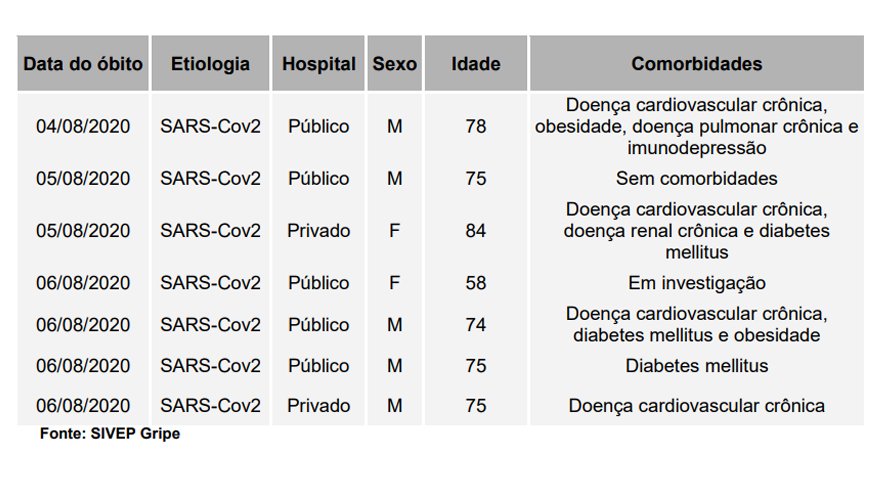Select the age cell showing 78
Screen dimensions: 880x490
[x=476, y=127]
